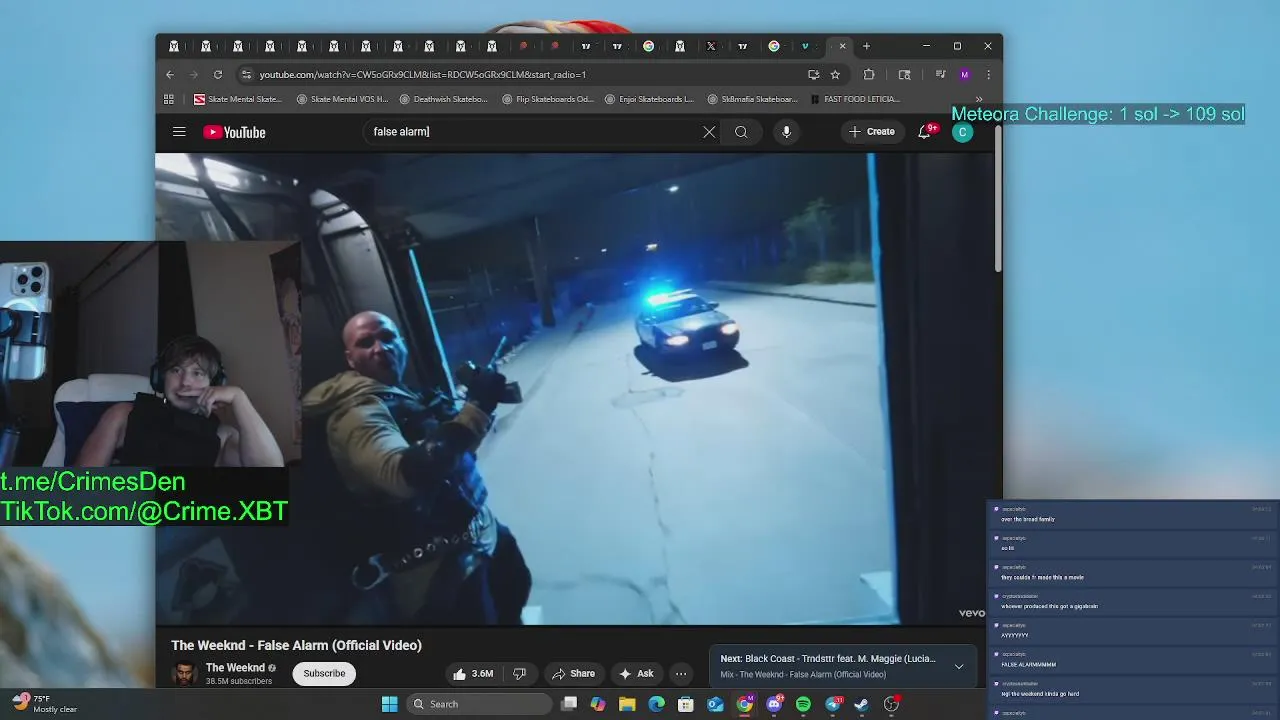Open Discord from the taskbar
1280x720 pixels.
(x=774, y=704)
